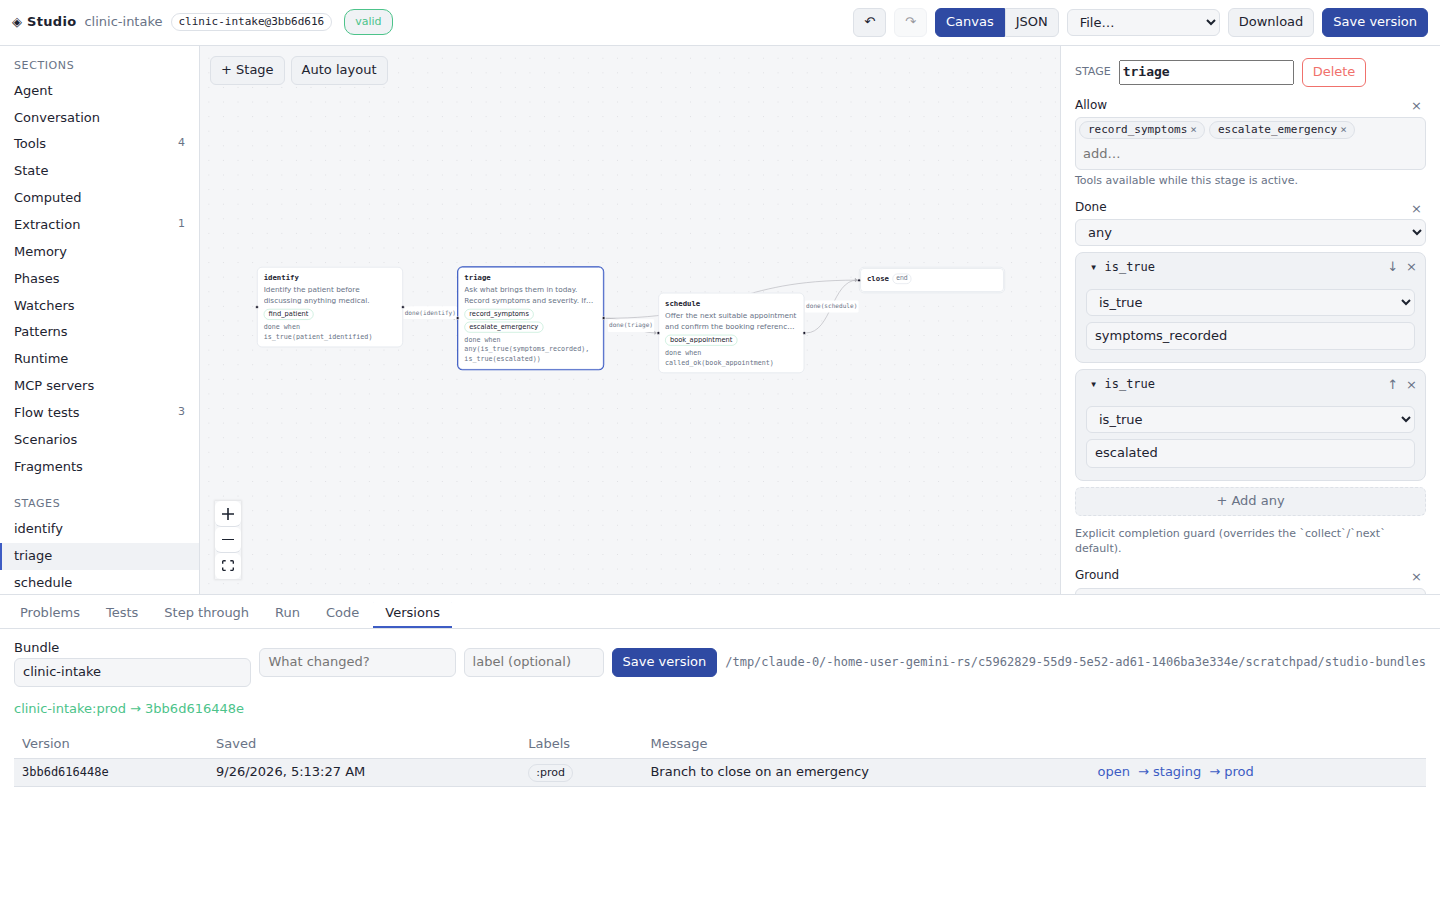Remove the escalate_emergency tool chip
Screen dimensions: 1440x900
click(1343, 130)
